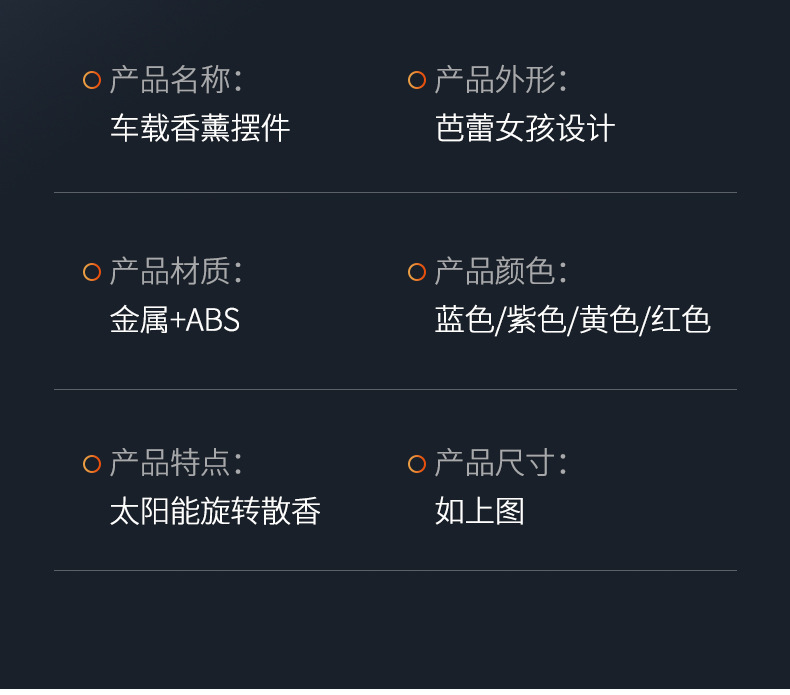This screenshot has height=695, width=790.
Task: Select the orange bullet next to 产品颜色
Action: (417, 272)
